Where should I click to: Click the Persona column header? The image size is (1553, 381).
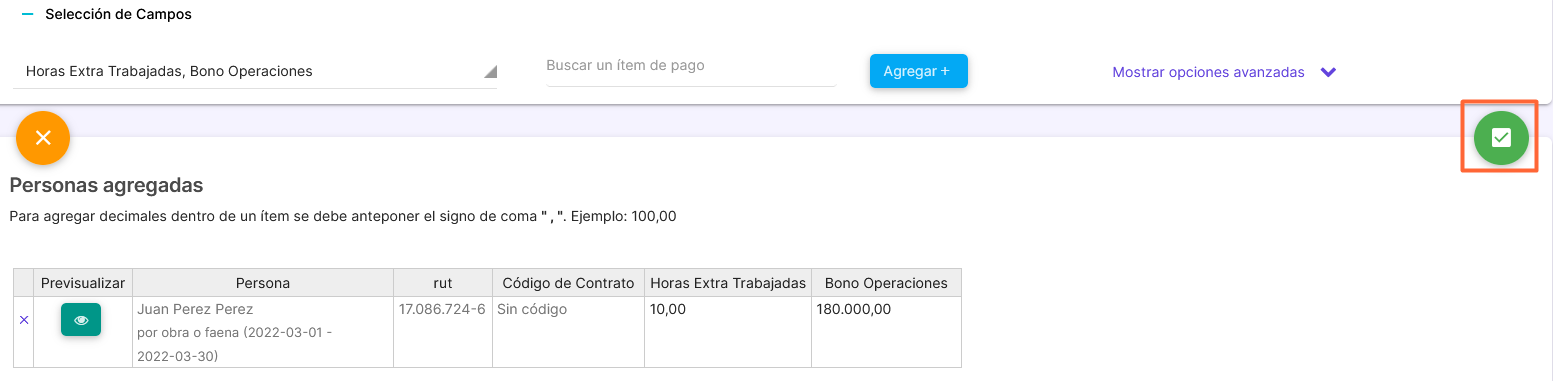tap(263, 283)
